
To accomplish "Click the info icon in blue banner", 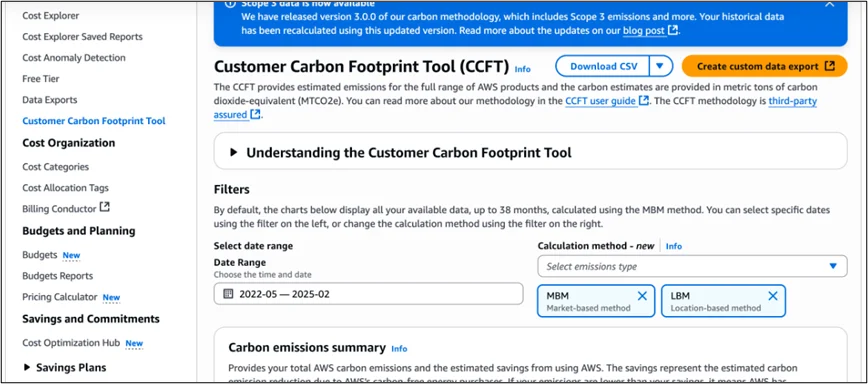I will (x=230, y=4).
